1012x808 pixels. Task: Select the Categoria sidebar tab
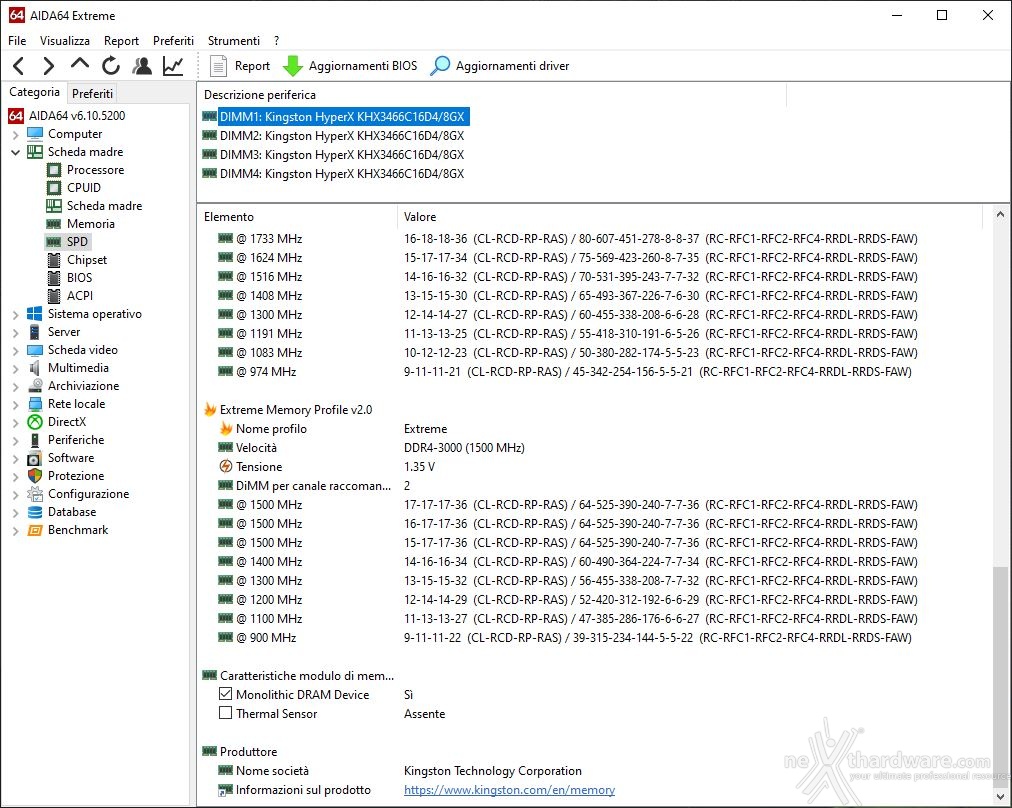click(34, 92)
